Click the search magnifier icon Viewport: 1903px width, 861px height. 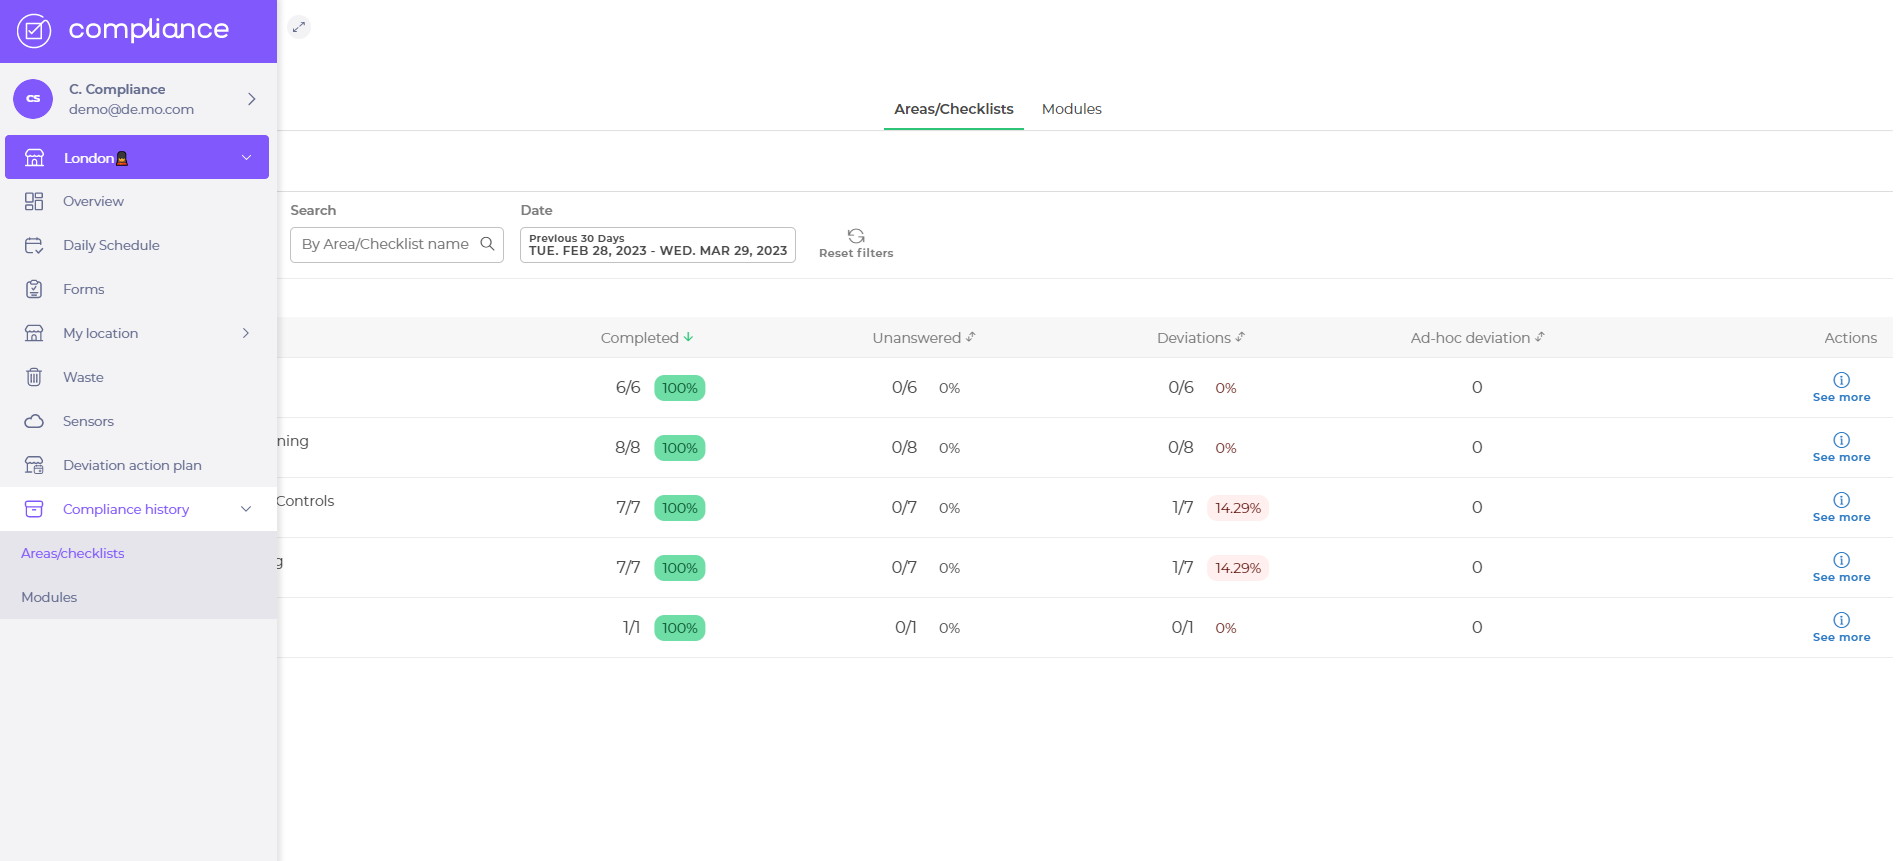pos(487,244)
